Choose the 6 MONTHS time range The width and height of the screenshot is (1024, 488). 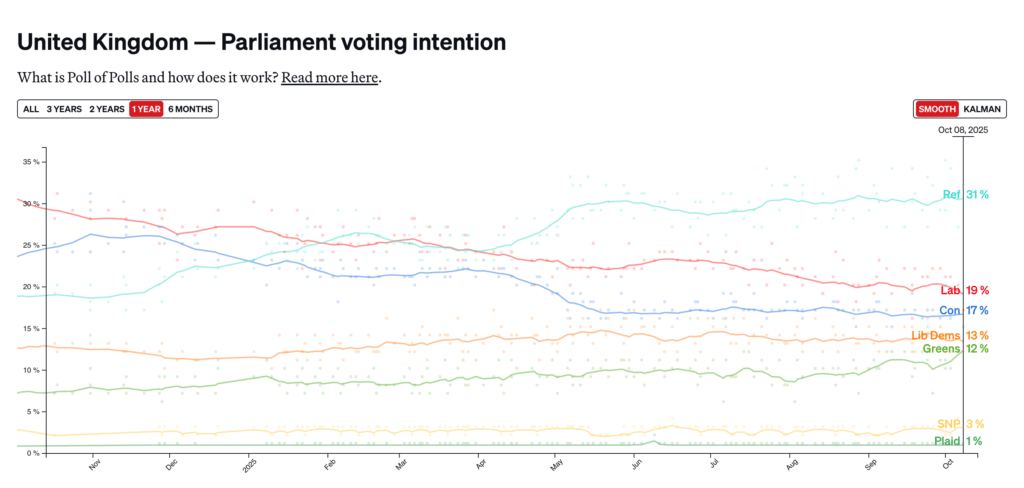[x=190, y=109]
